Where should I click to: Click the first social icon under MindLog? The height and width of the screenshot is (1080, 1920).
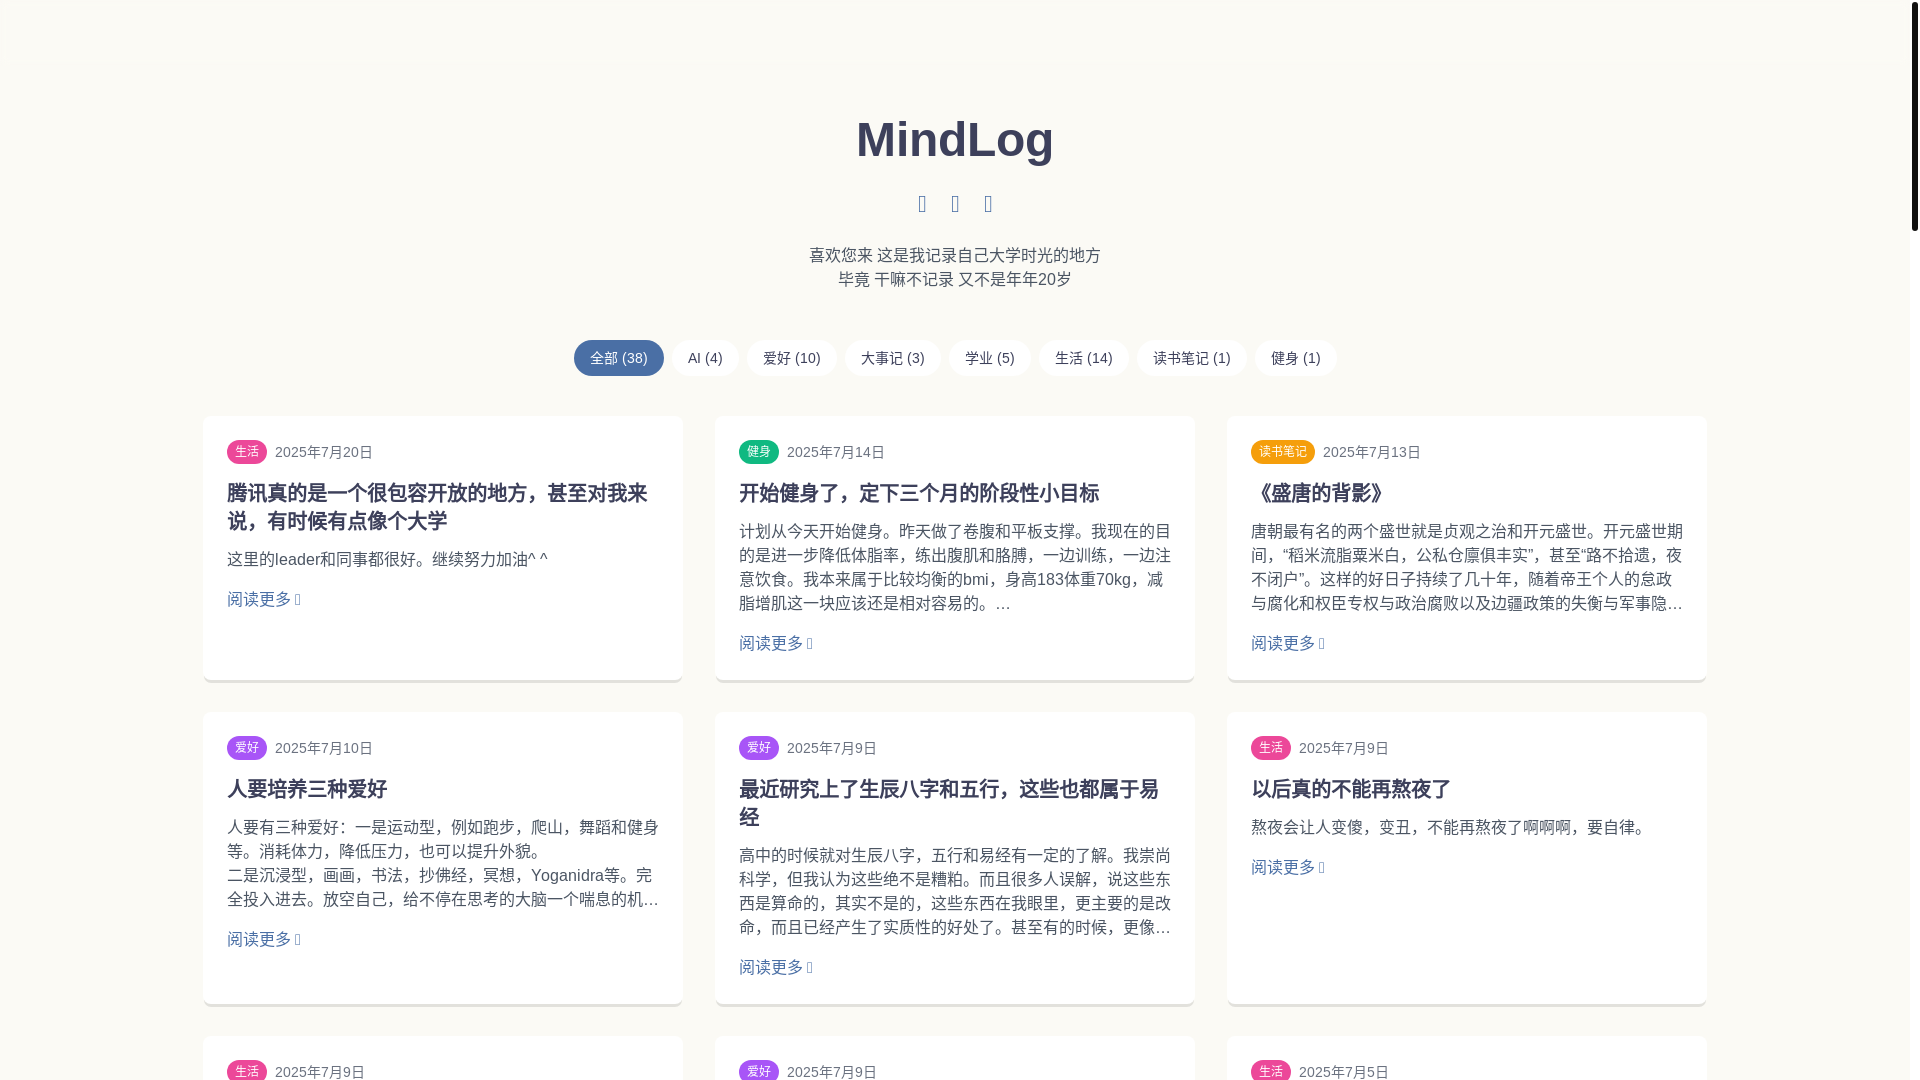pos(922,204)
